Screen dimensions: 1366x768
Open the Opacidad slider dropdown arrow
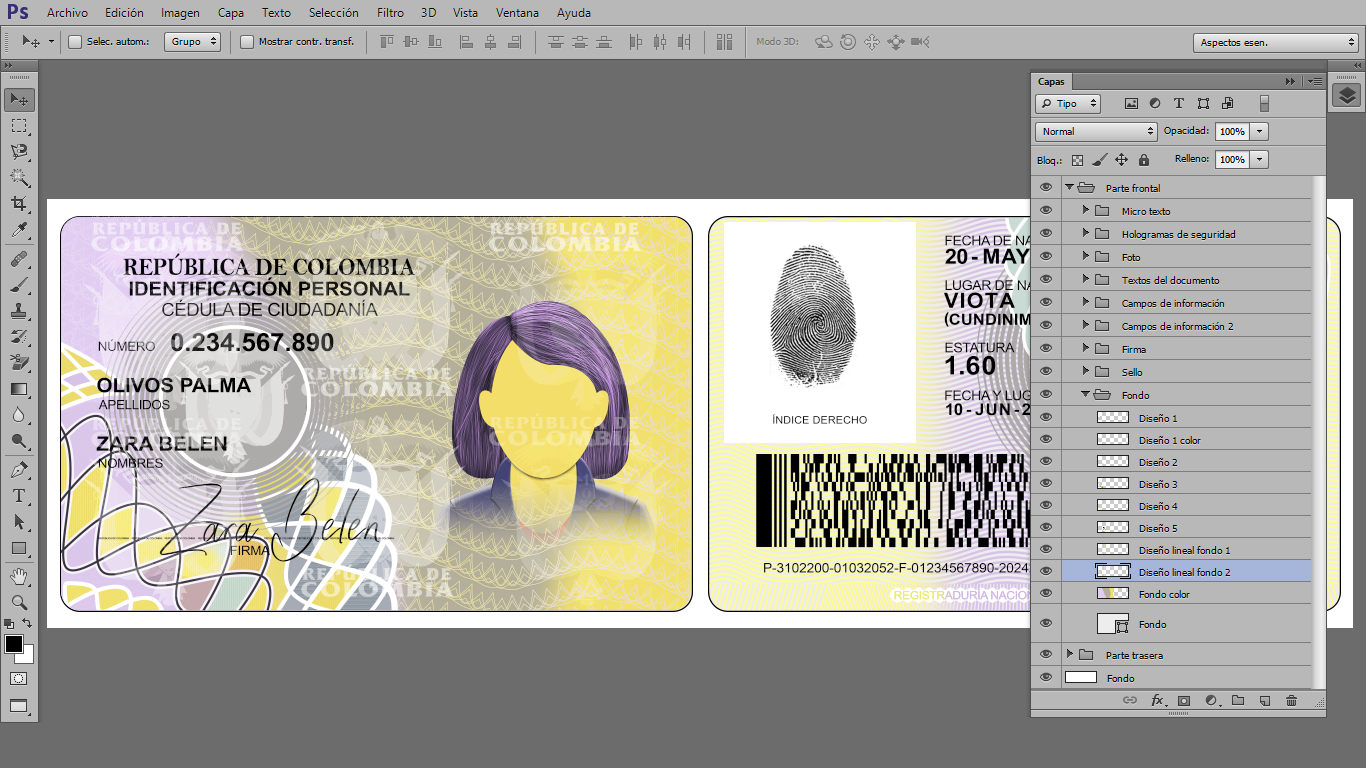[x=1260, y=131]
